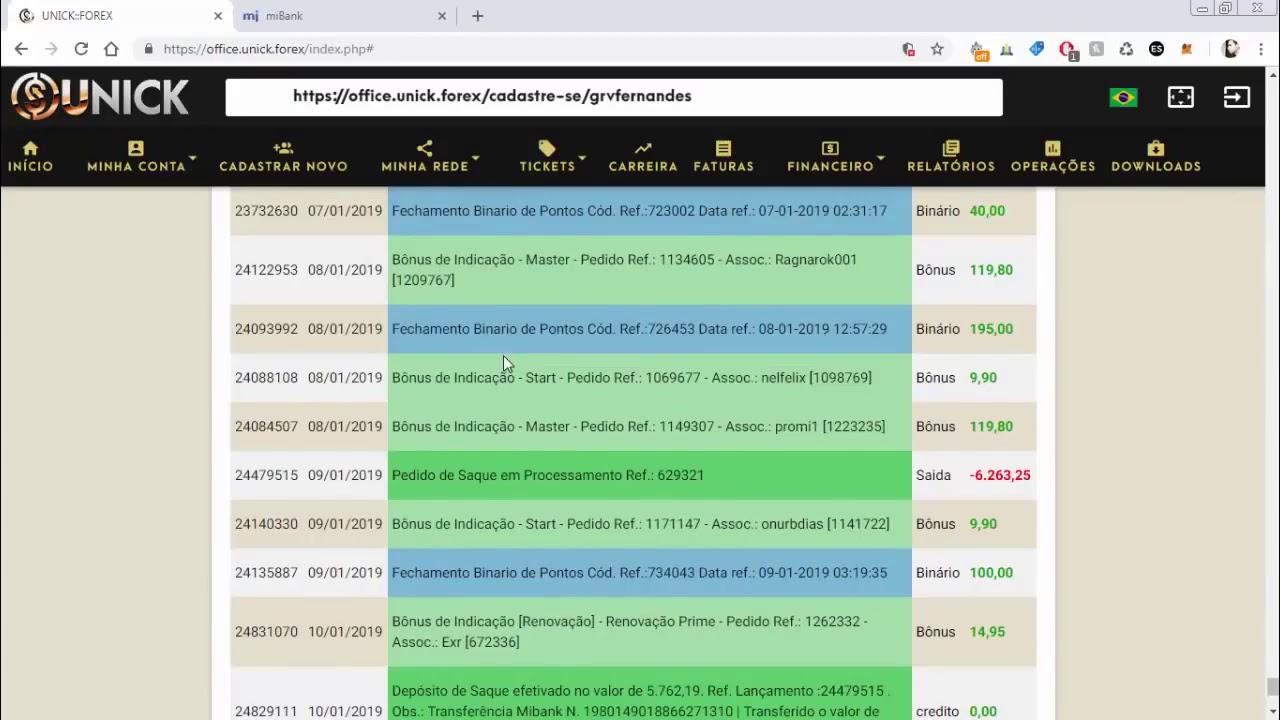Screen dimensions: 1280x720
Task: Log out using the exit arrow icon
Action: pyautogui.click(x=1237, y=97)
